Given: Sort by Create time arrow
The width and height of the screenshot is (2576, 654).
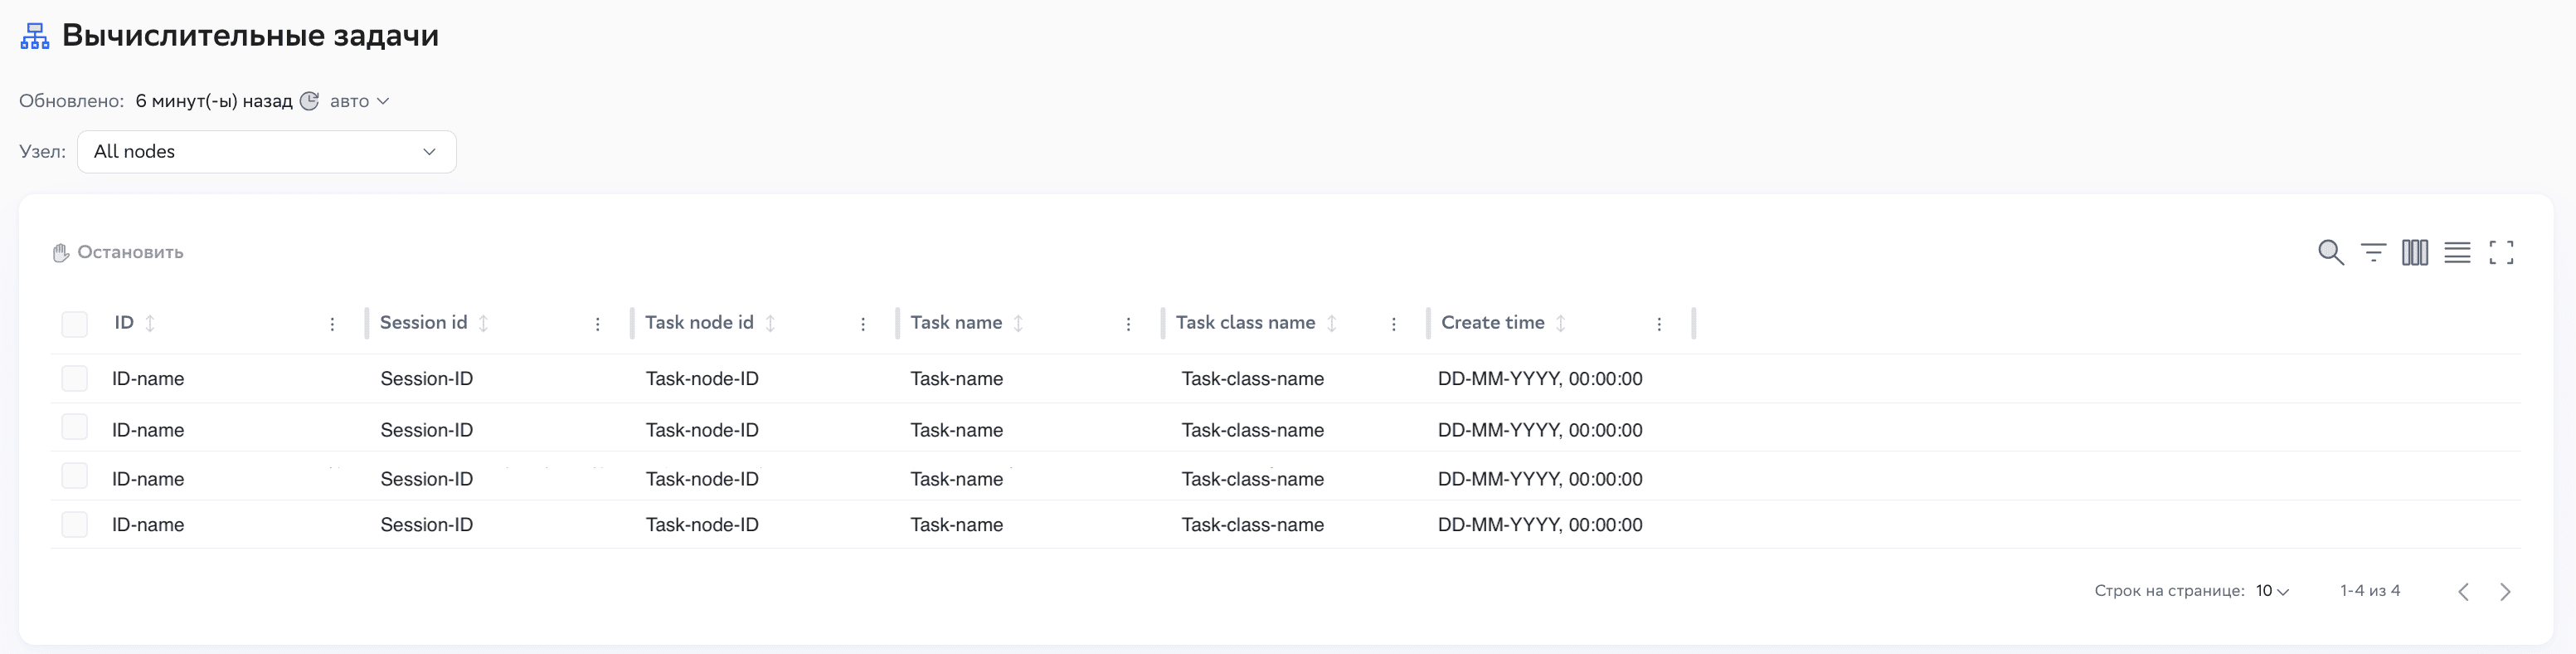Looking at the screenshot, I should [1560, 324].
